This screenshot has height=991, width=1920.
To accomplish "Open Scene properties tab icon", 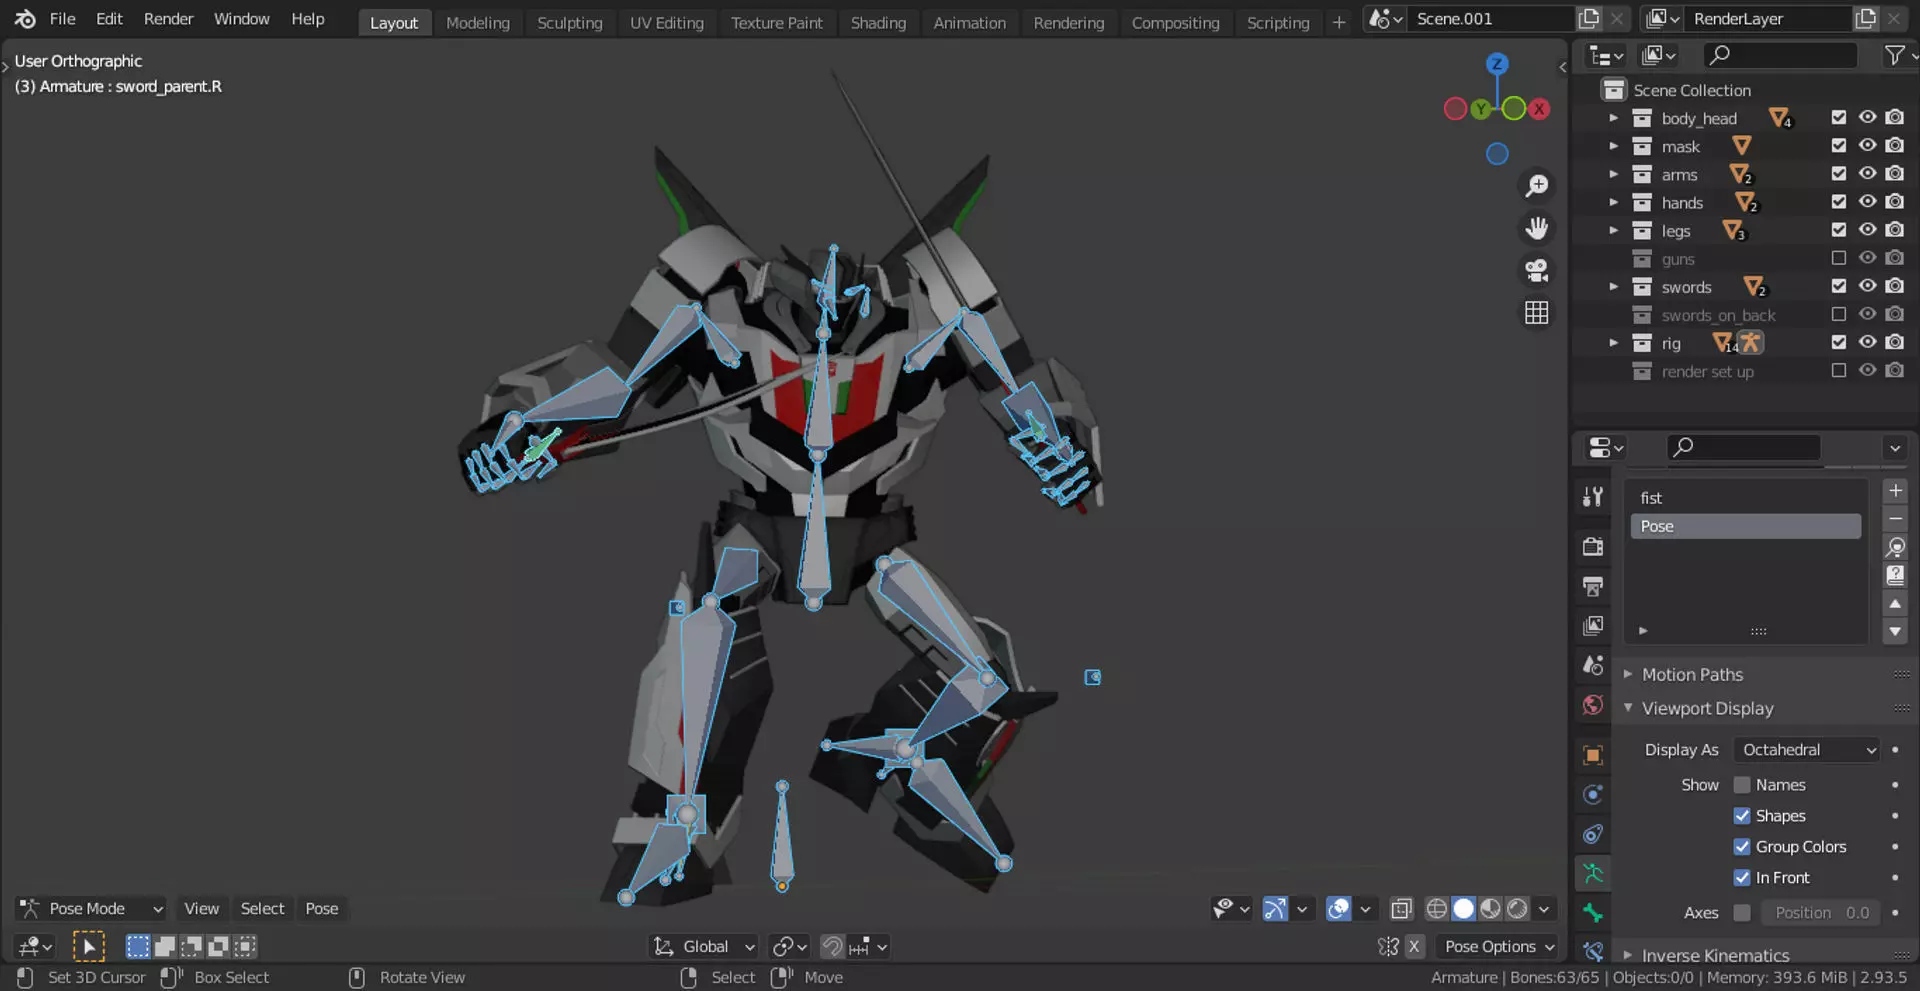I will tap(1593, 665).
